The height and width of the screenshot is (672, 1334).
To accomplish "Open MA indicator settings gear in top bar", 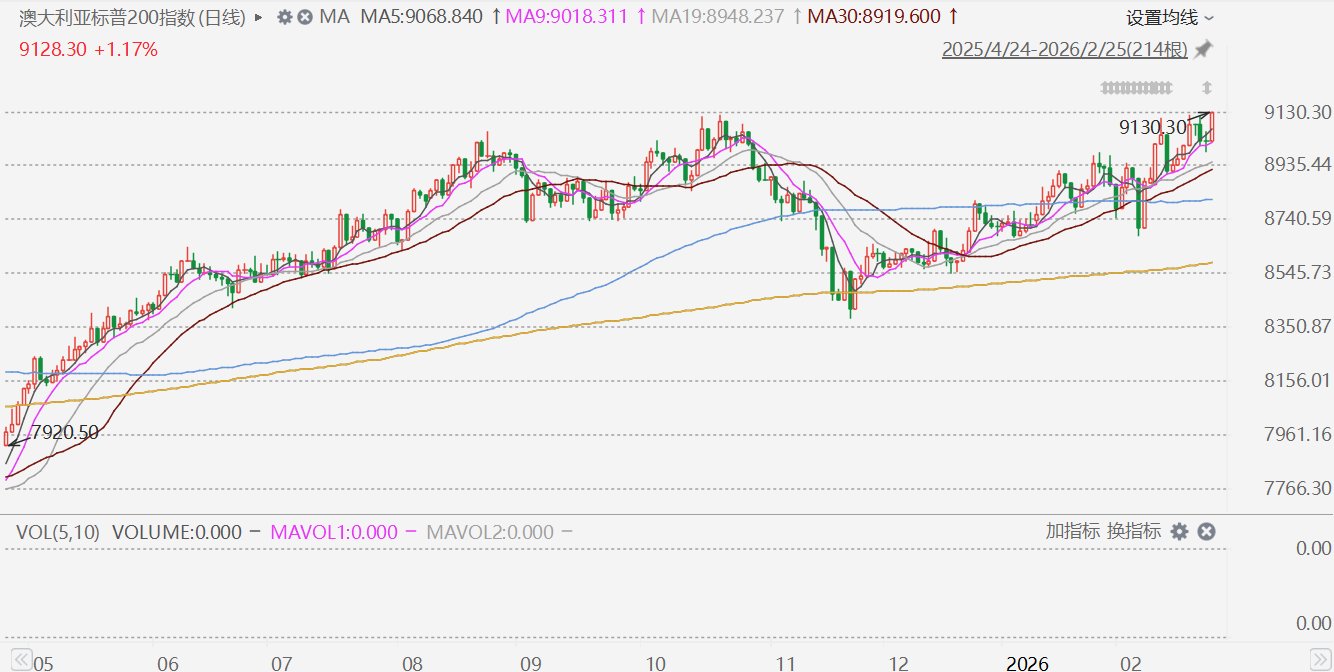I will (285, 17).
